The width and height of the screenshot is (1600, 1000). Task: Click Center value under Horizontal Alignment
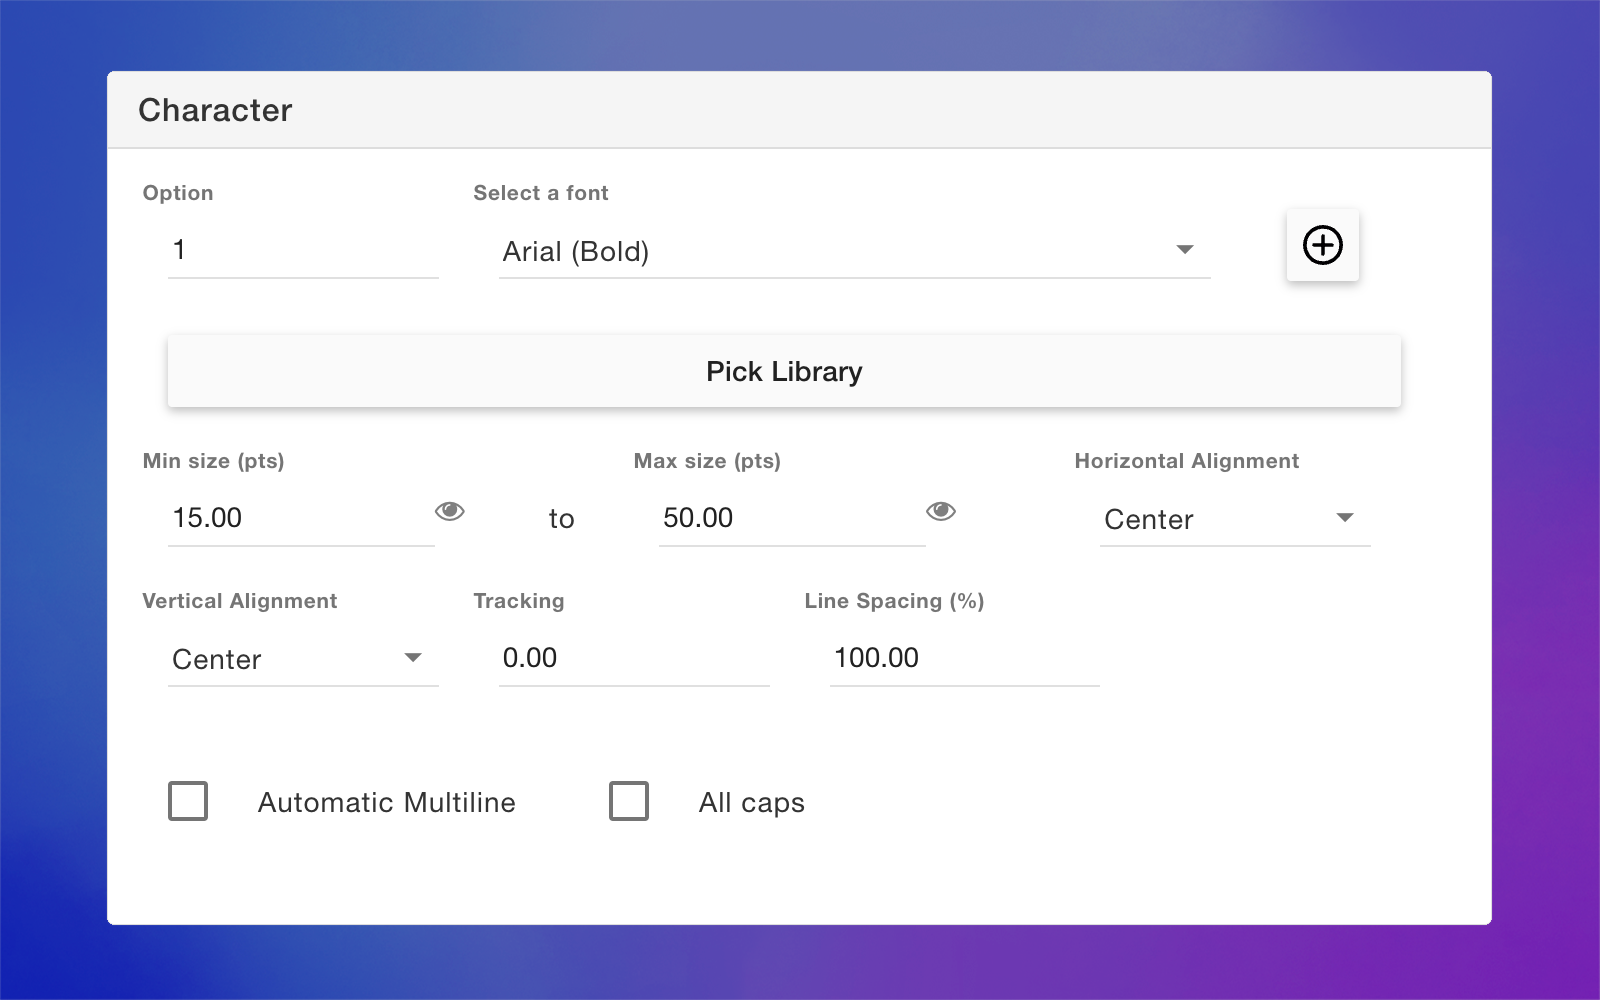[1149, 520]
